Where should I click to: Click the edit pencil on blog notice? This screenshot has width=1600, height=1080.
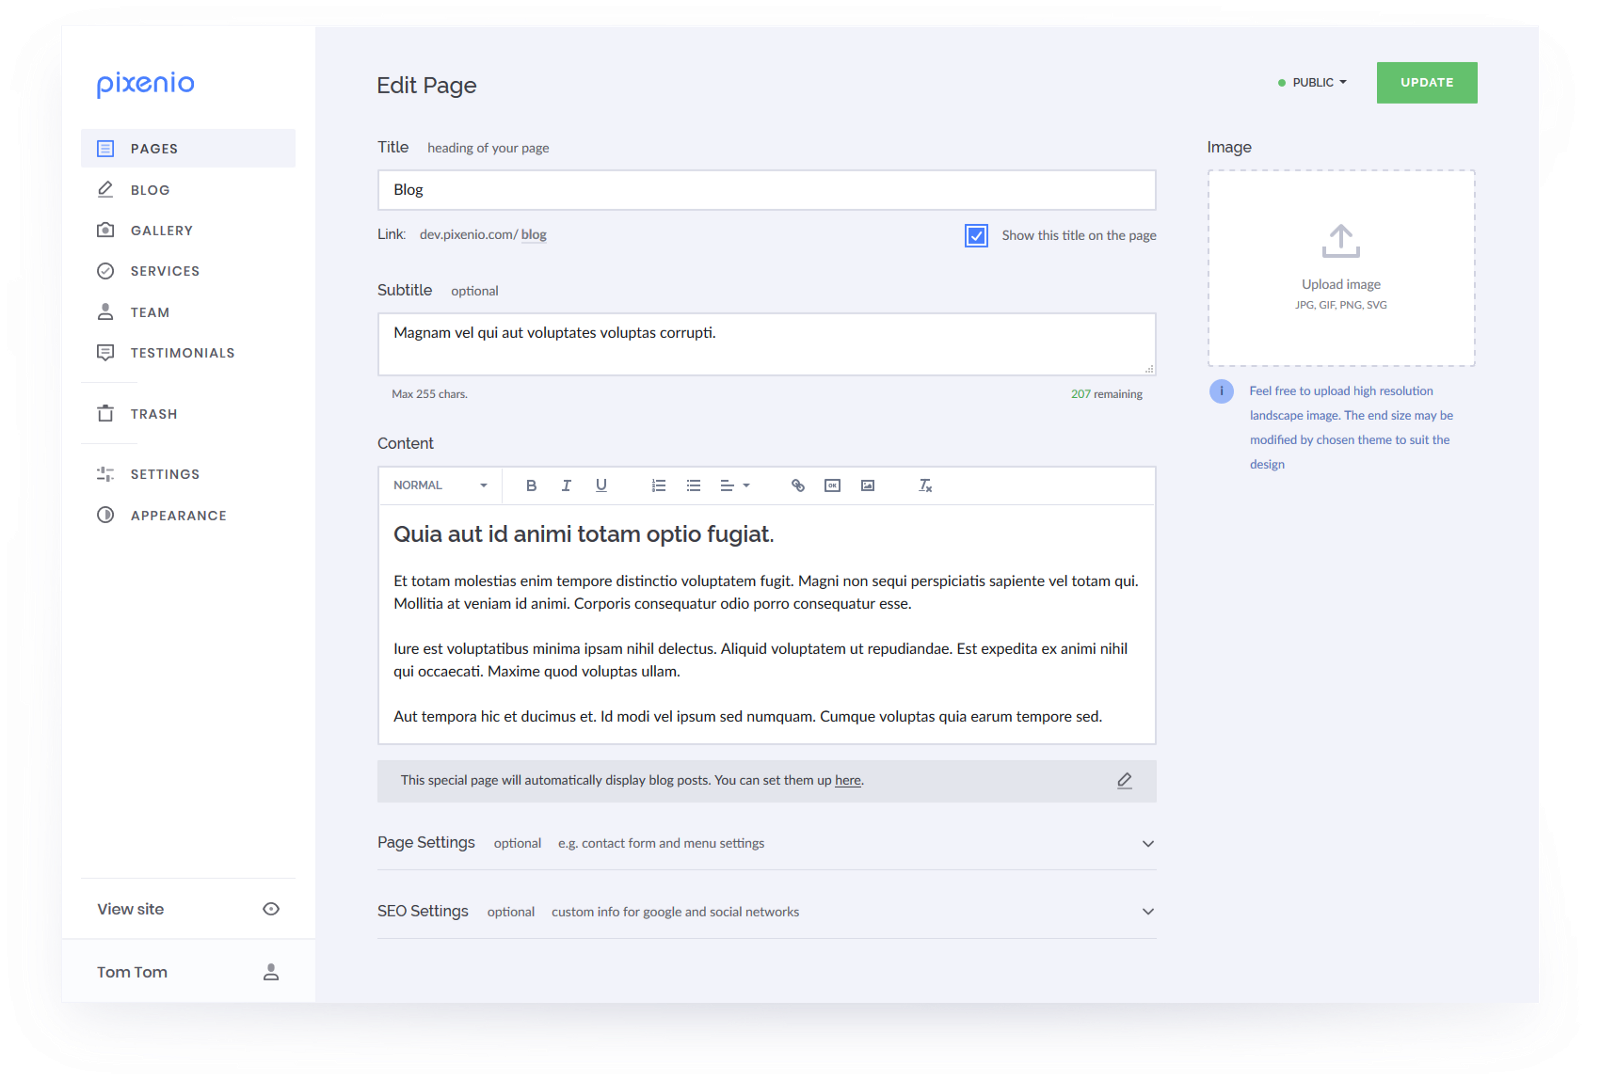(1124, 781)
